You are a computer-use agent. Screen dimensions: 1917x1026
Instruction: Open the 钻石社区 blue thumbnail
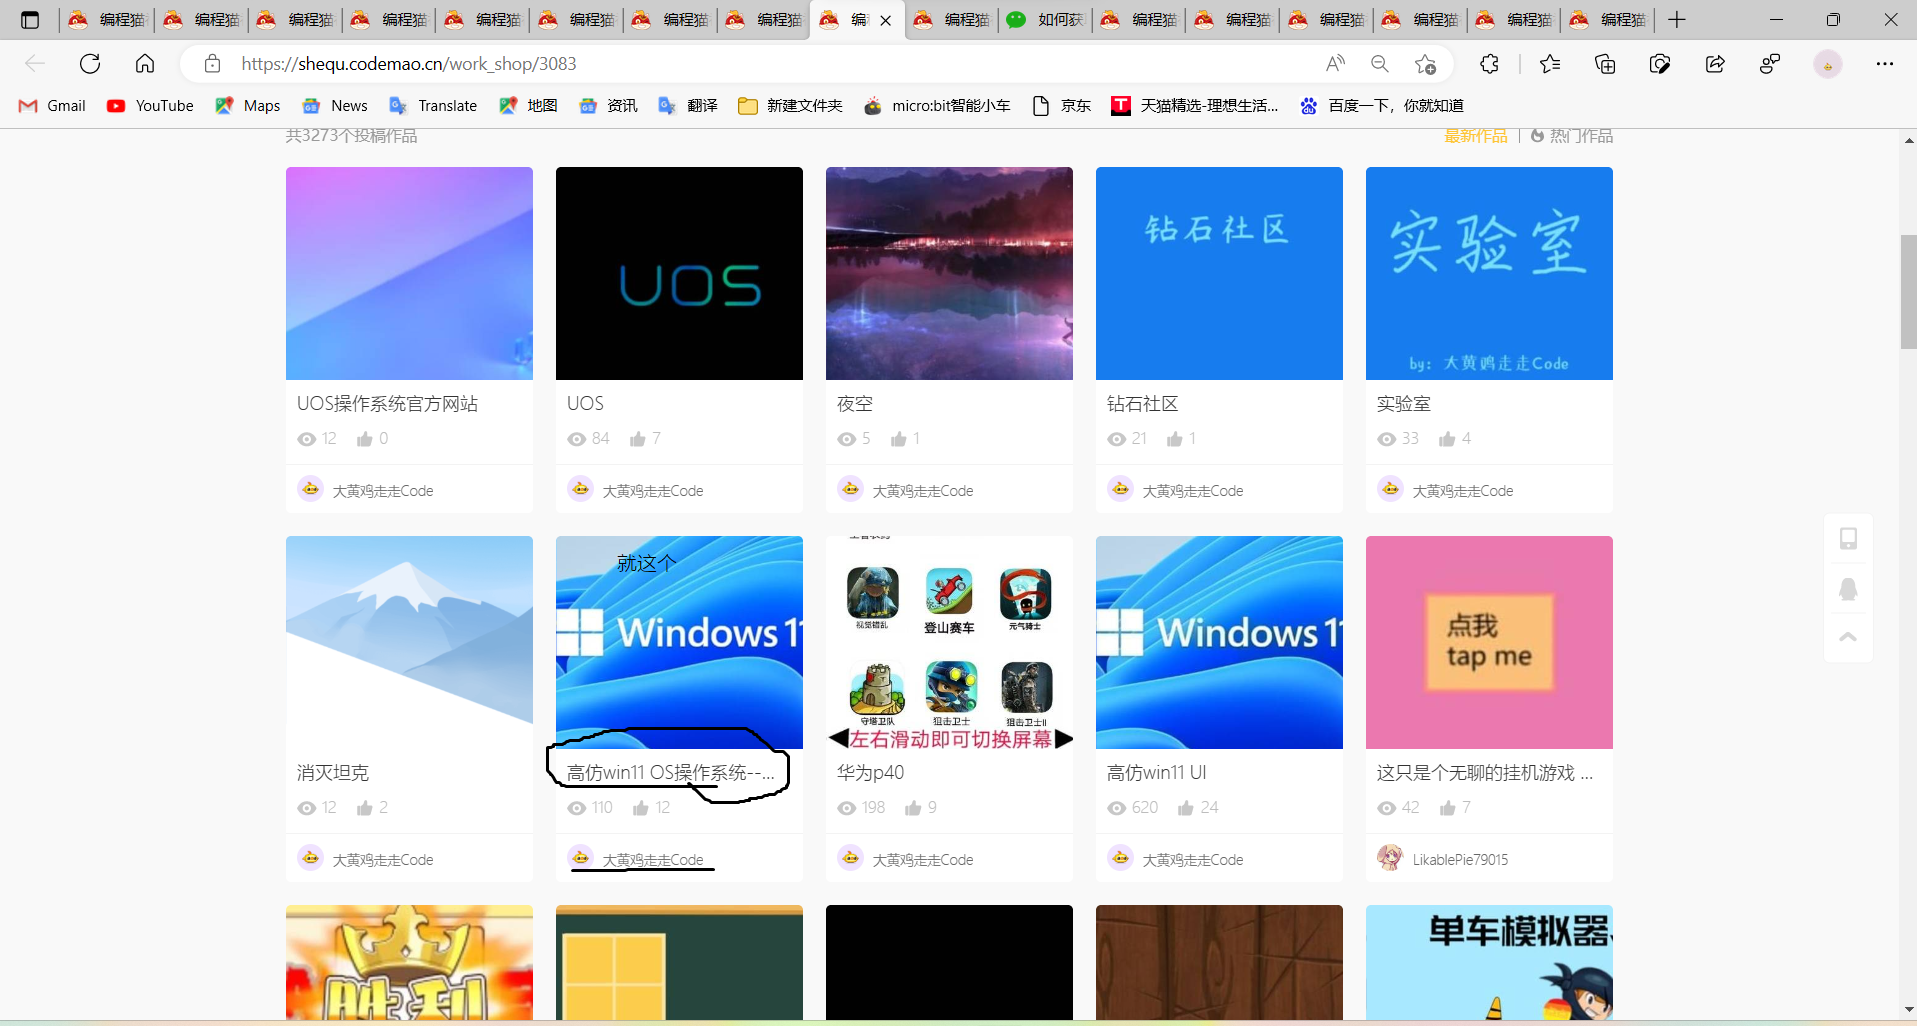click(1219, 273)
